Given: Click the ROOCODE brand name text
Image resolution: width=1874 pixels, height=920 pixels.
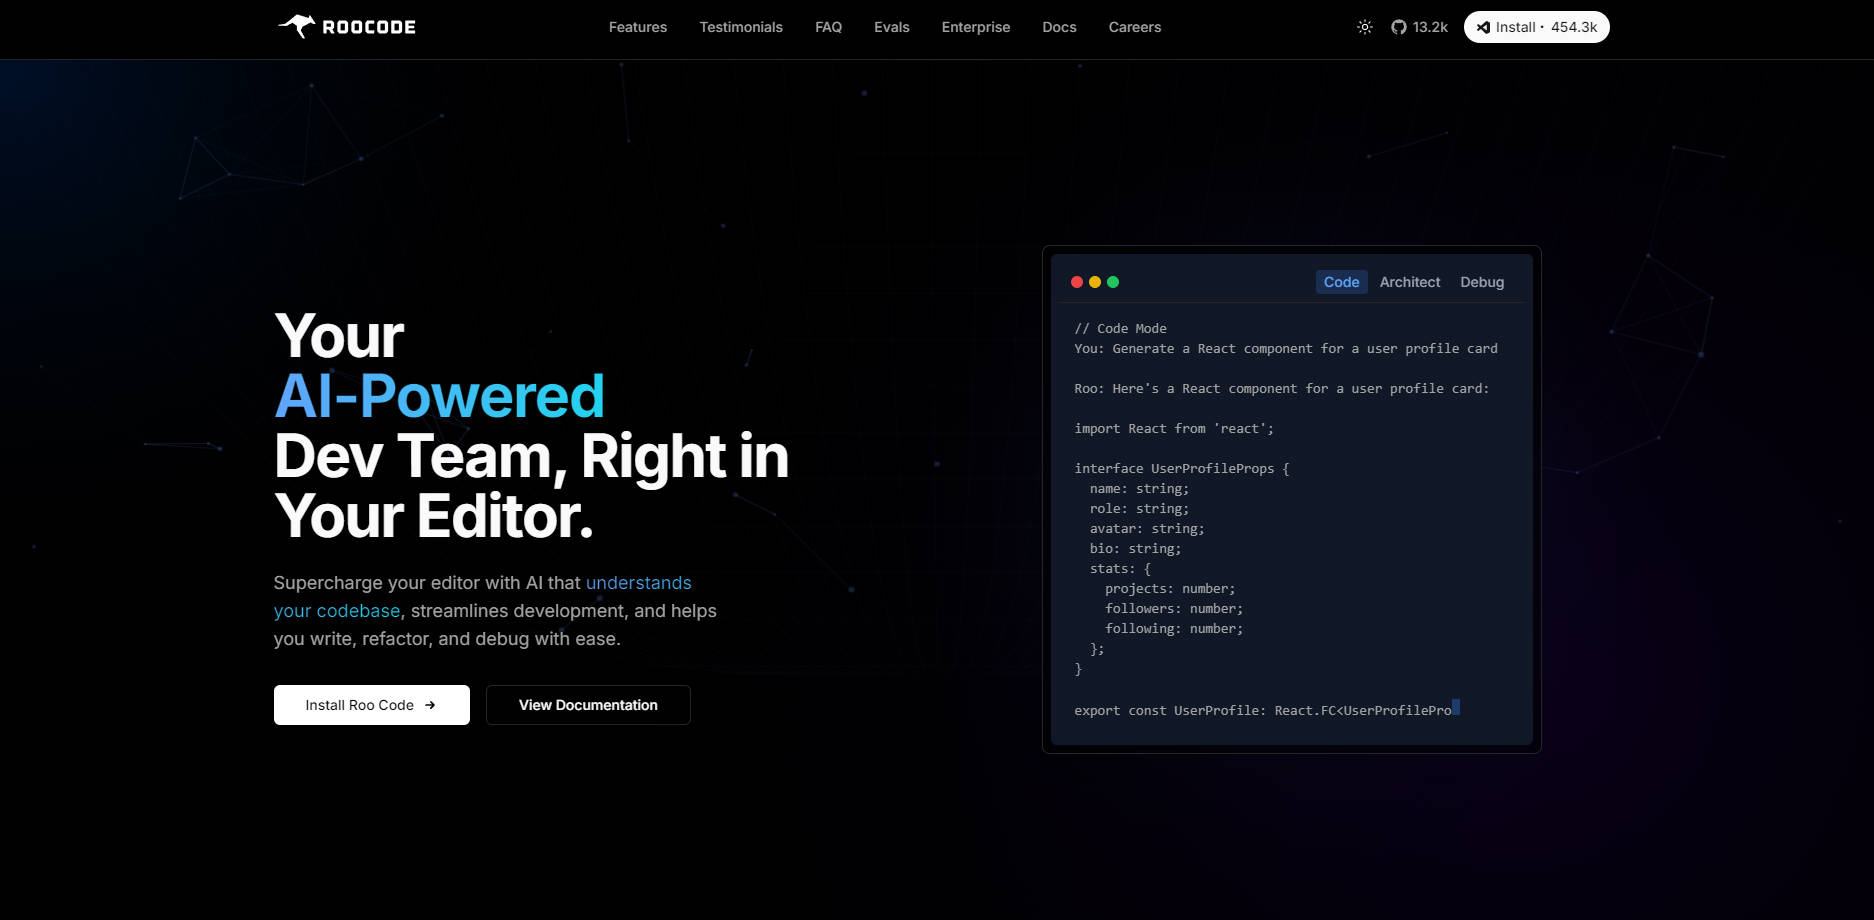Looking at the screenshot, I should pyautogui.click(x=369, y=27).
